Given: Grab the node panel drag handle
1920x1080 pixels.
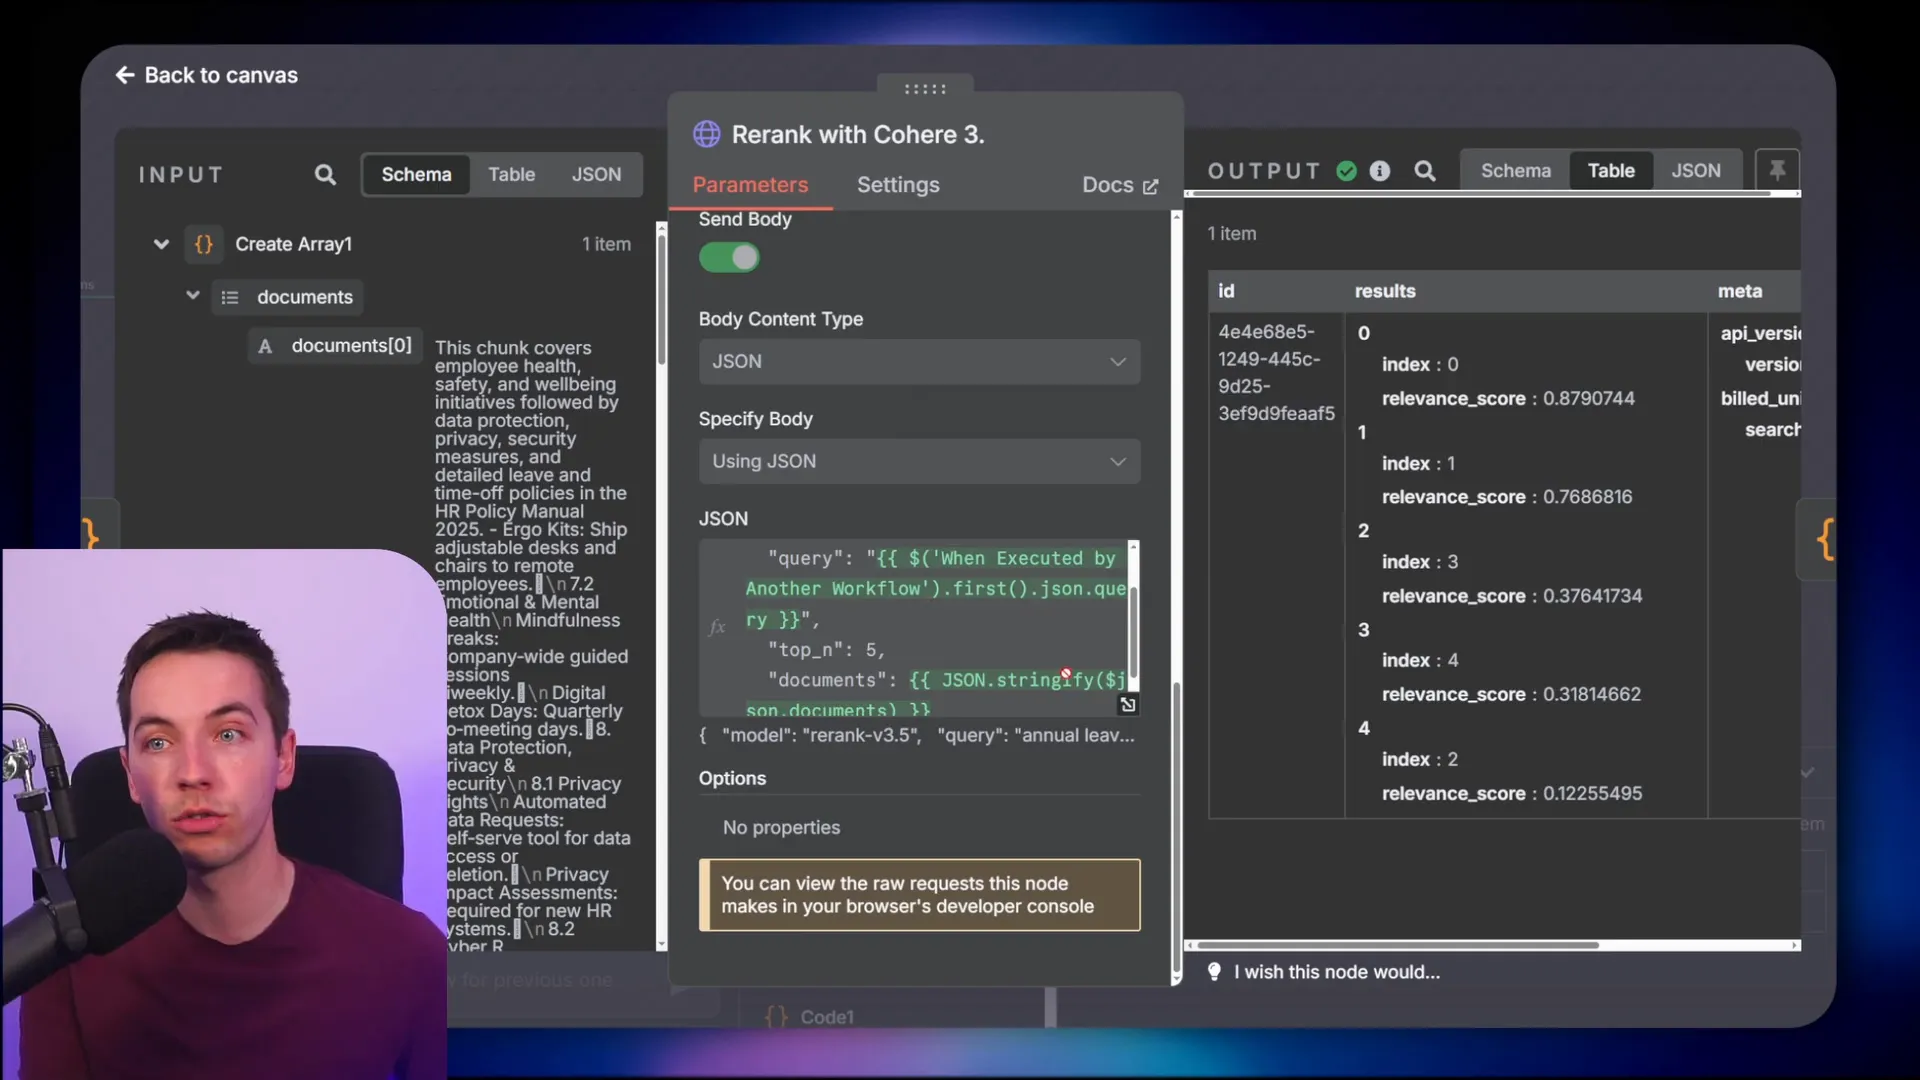Looking at the screenshot, I should [925, 89].
